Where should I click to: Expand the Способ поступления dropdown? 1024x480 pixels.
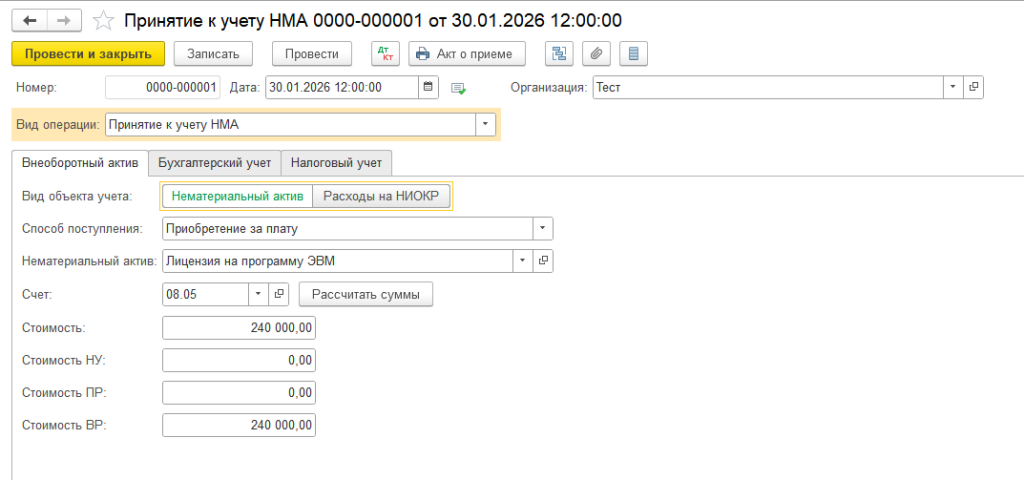pyautogui.click(x=543, y=228)
